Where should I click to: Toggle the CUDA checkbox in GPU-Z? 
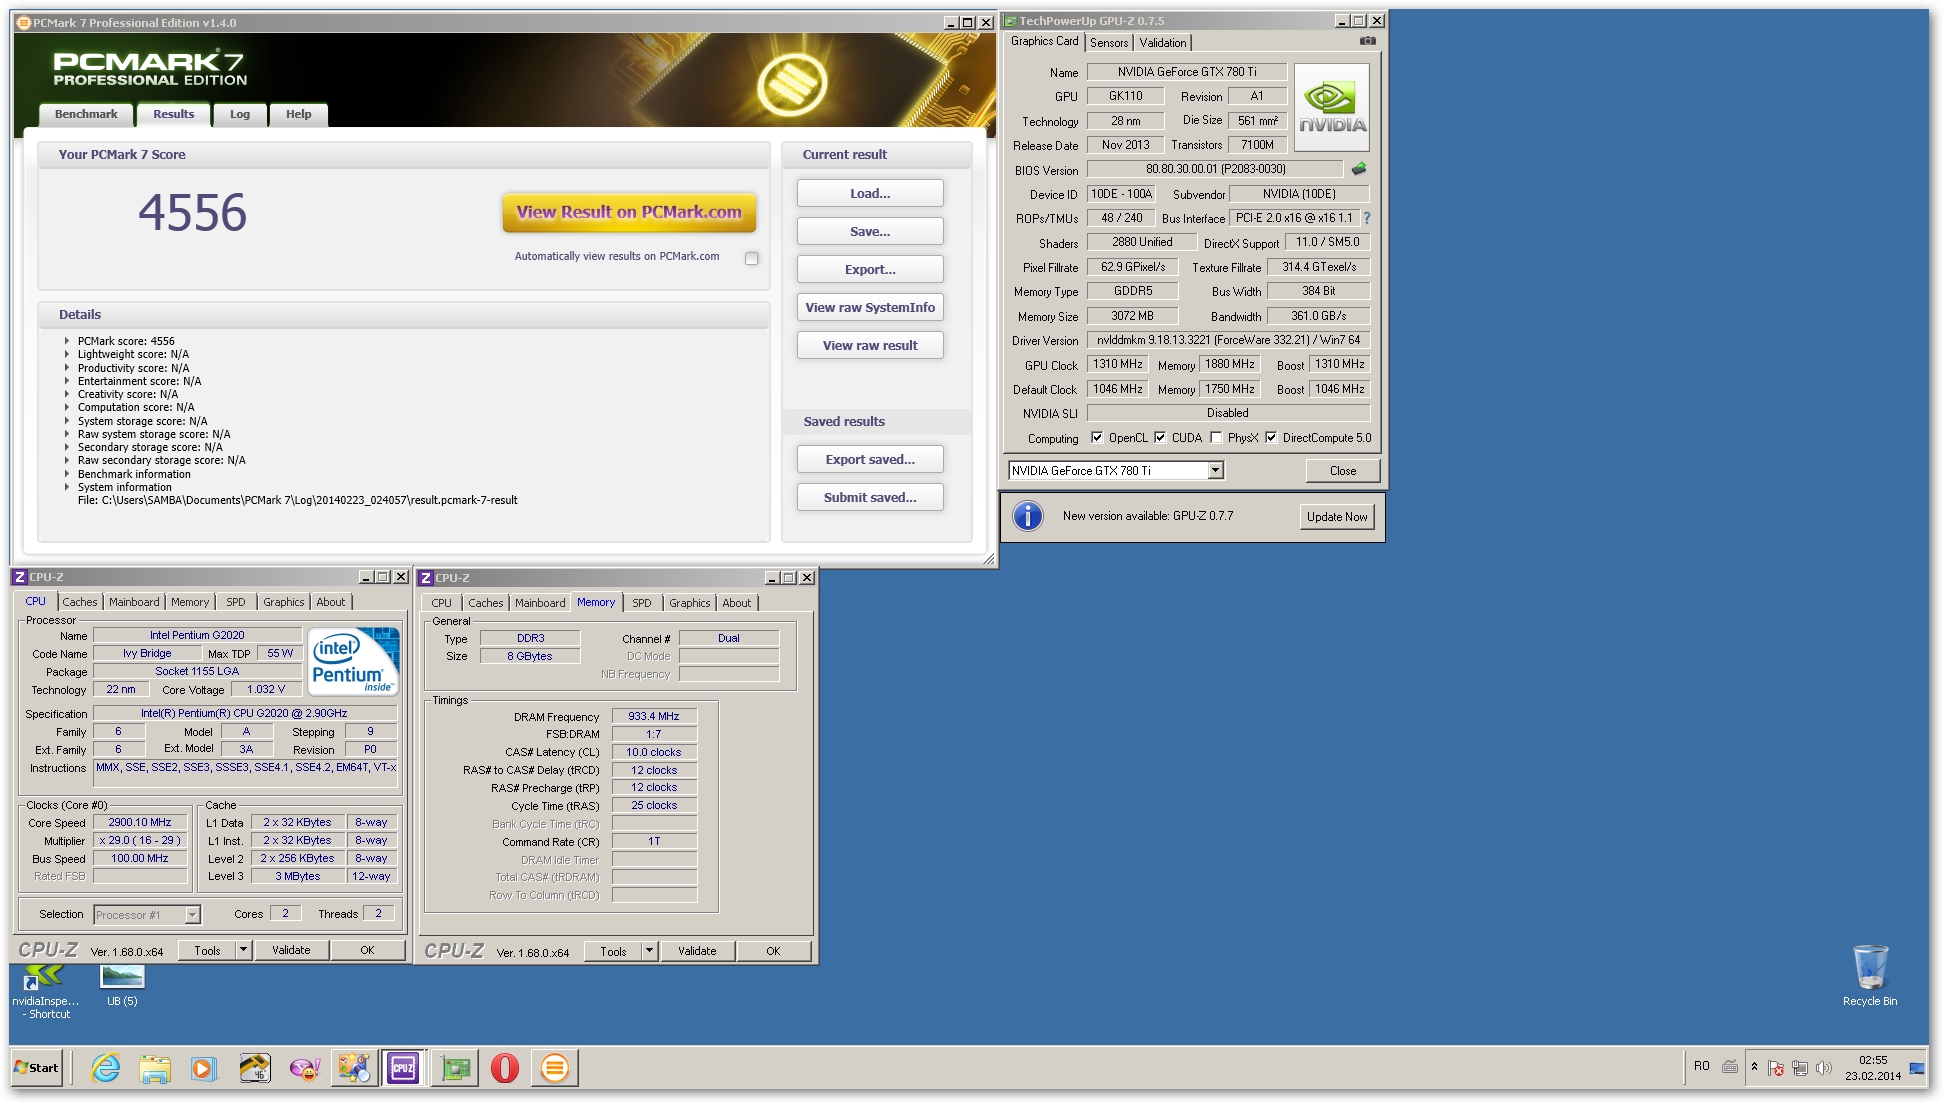[1160, 437]
